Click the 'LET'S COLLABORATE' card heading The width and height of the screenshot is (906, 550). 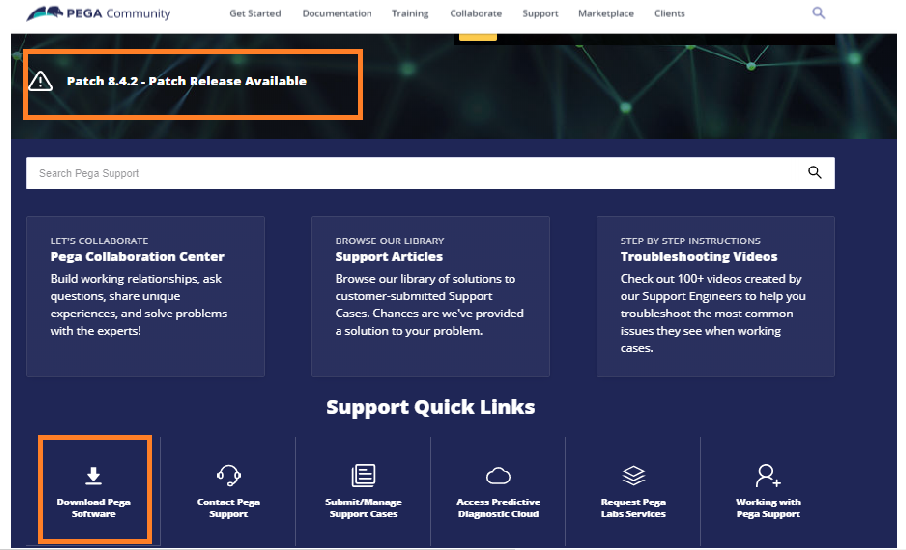99,240
